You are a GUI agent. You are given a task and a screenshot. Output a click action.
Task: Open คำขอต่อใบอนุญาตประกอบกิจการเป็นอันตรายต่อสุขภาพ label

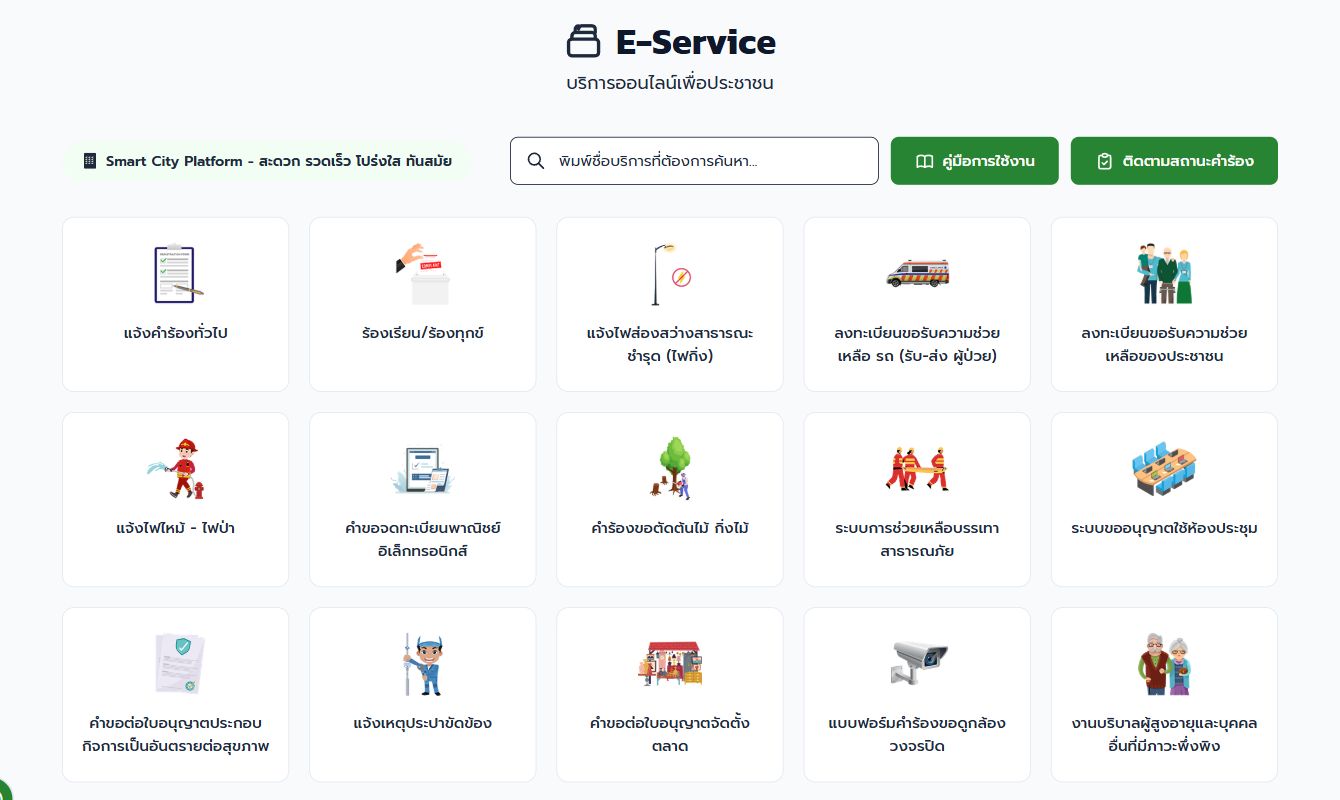[176, 734]
